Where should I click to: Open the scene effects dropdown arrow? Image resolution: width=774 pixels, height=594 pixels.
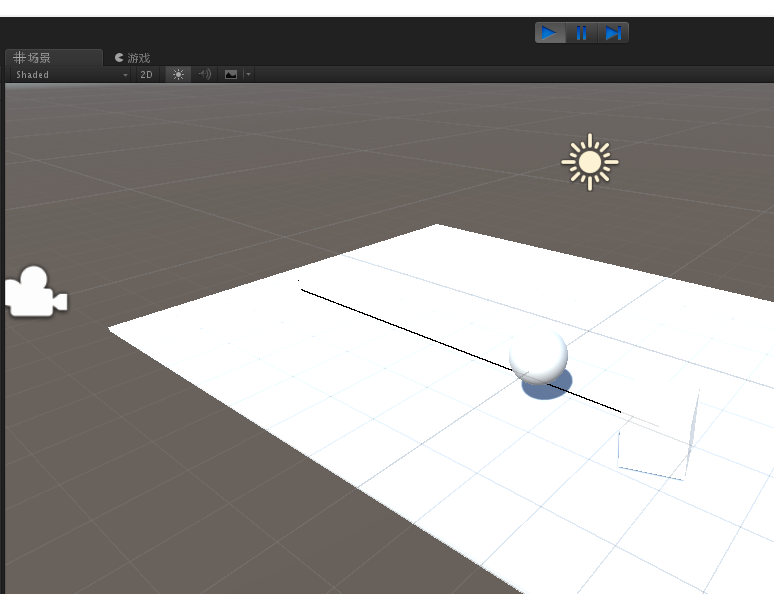[x=249, y=75]
